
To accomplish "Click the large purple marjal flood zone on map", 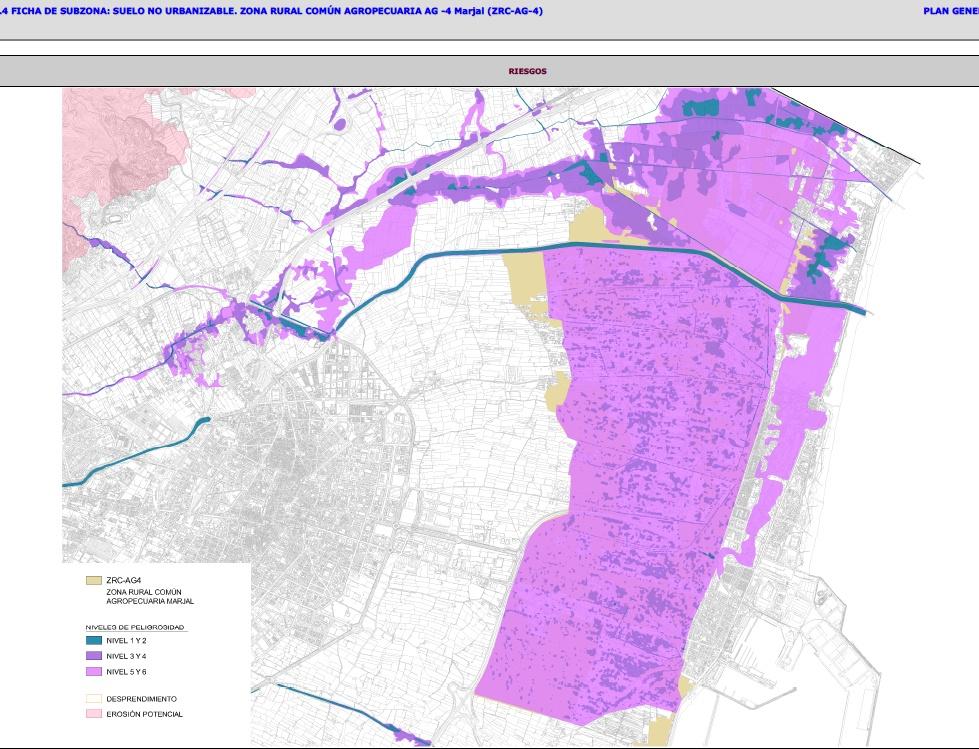I will (x=640, y=450).
